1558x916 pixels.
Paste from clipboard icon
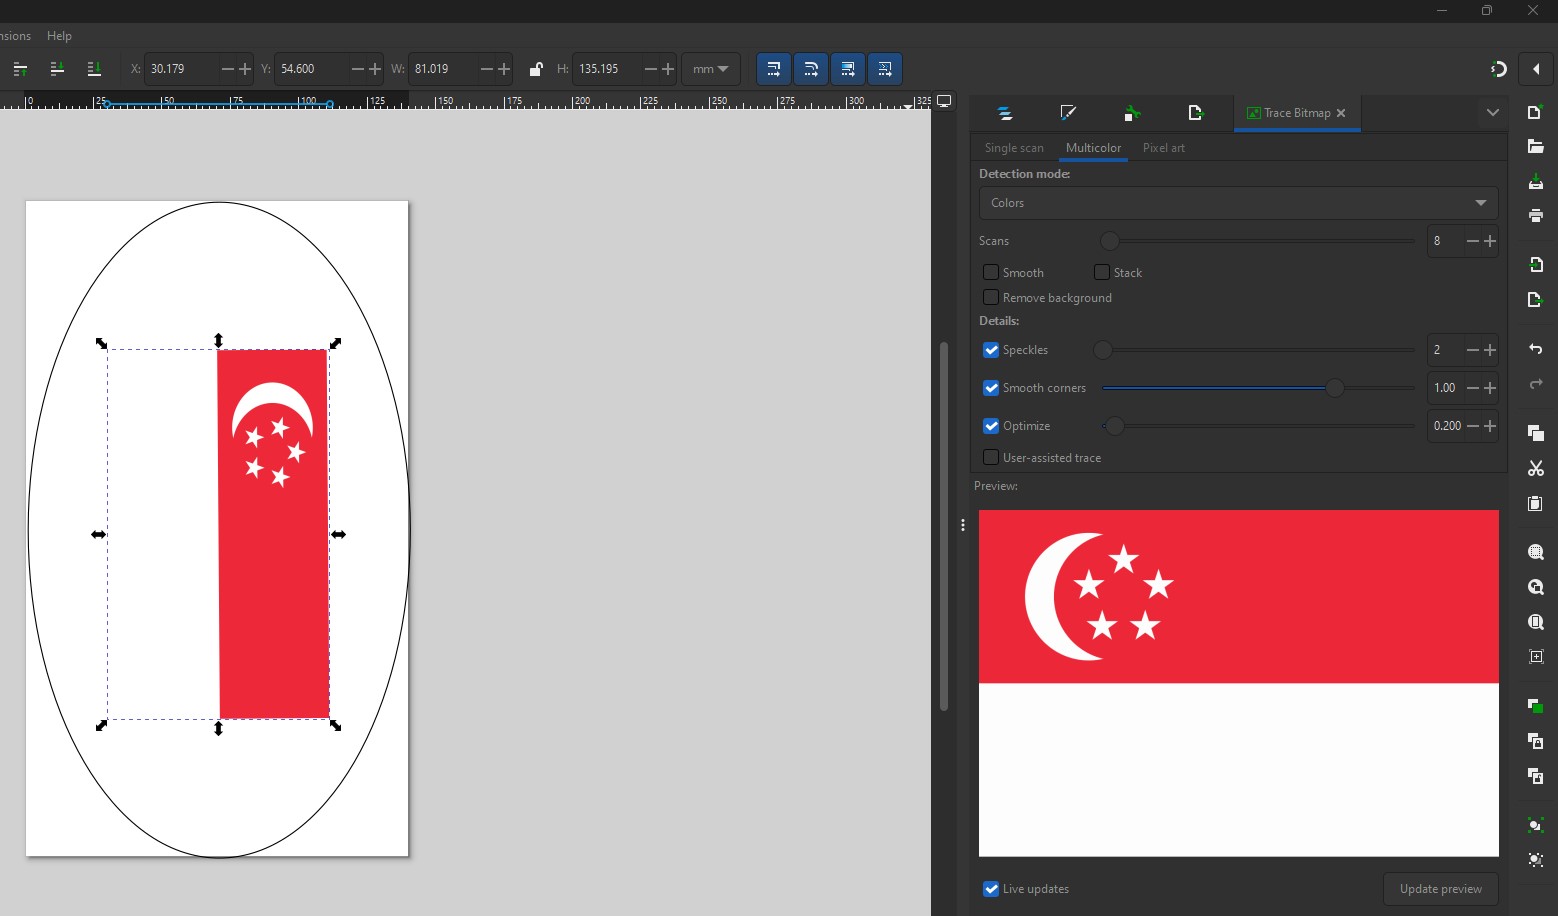click(1535, 503)
